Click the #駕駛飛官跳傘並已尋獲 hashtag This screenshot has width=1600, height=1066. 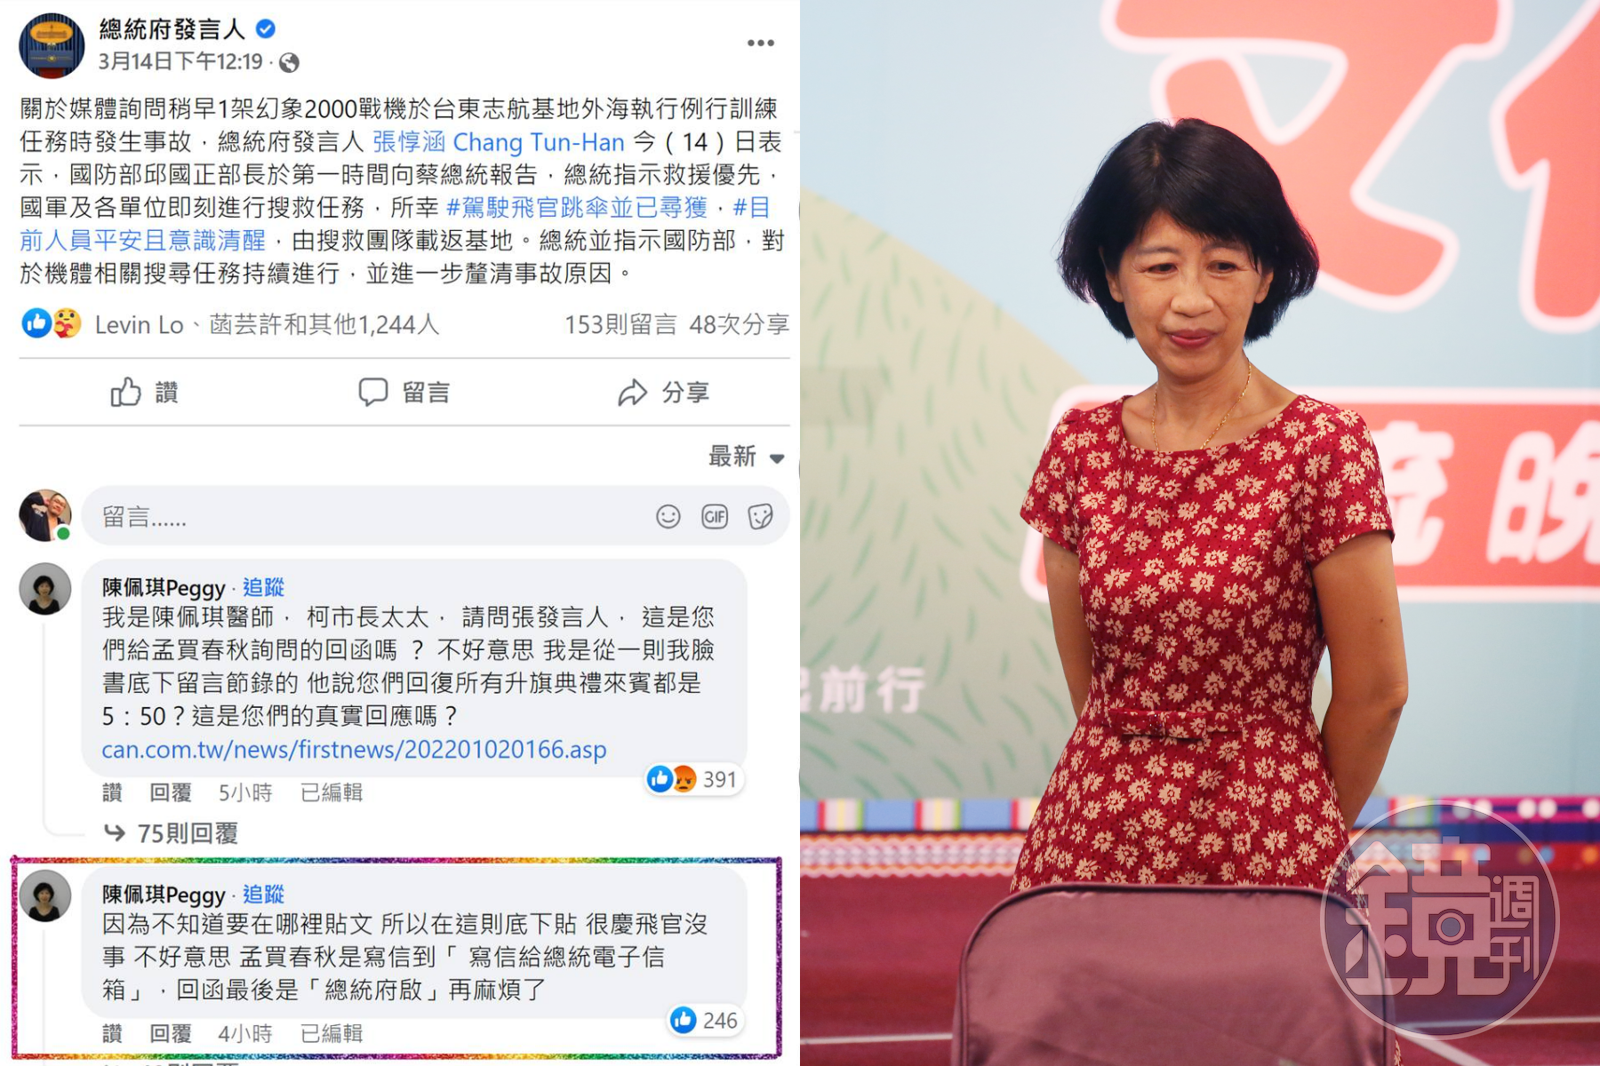click(x=576, y=207)
